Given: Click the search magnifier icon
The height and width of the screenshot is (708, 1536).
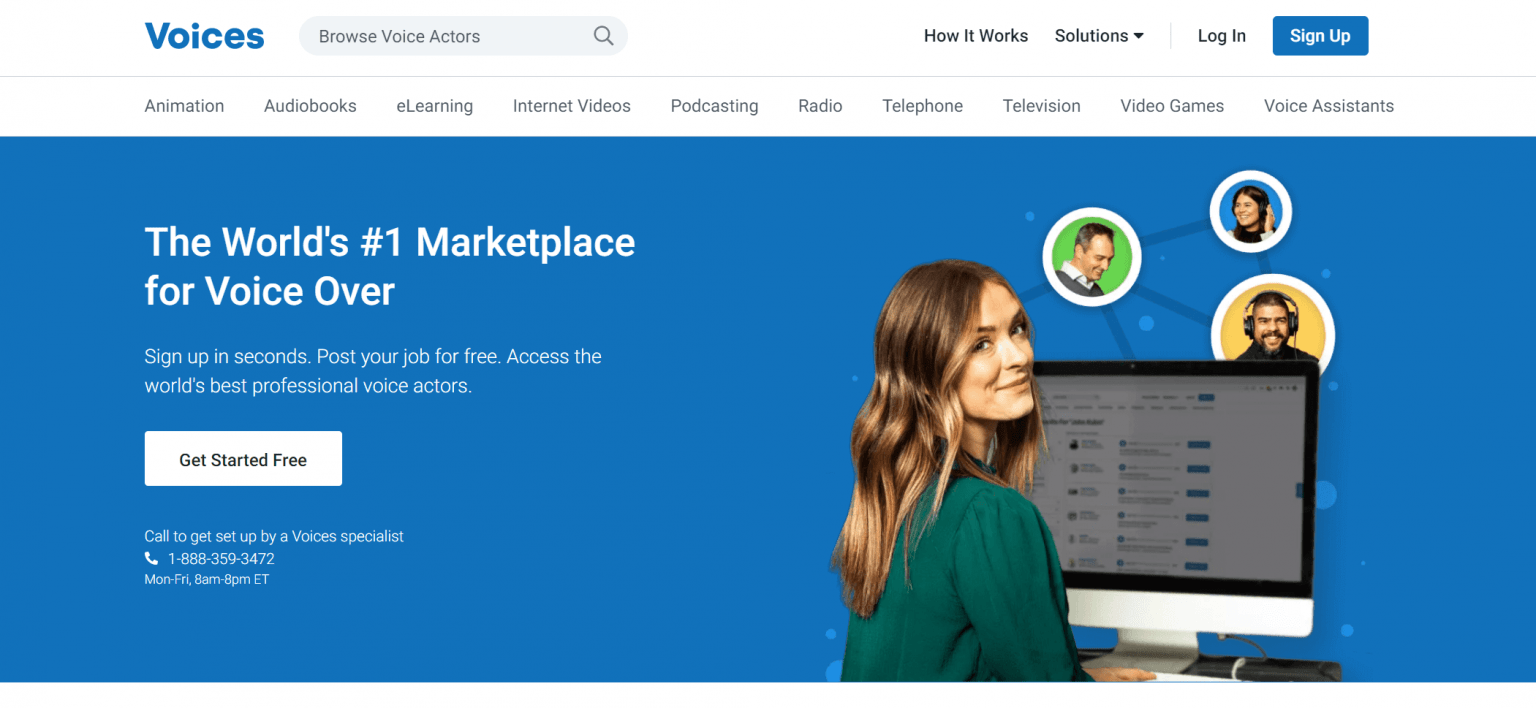Looking at the screenshot, I should [603, 36].
